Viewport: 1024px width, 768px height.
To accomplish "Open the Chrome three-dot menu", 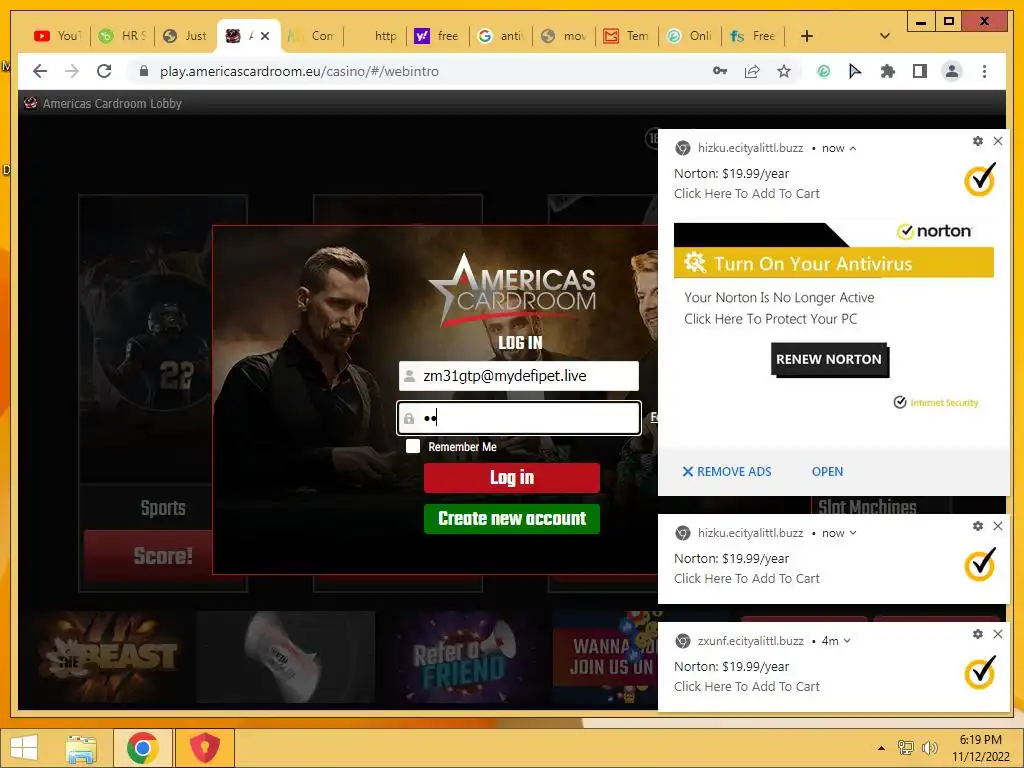I will pyautogui.click(x=984, y=71).
